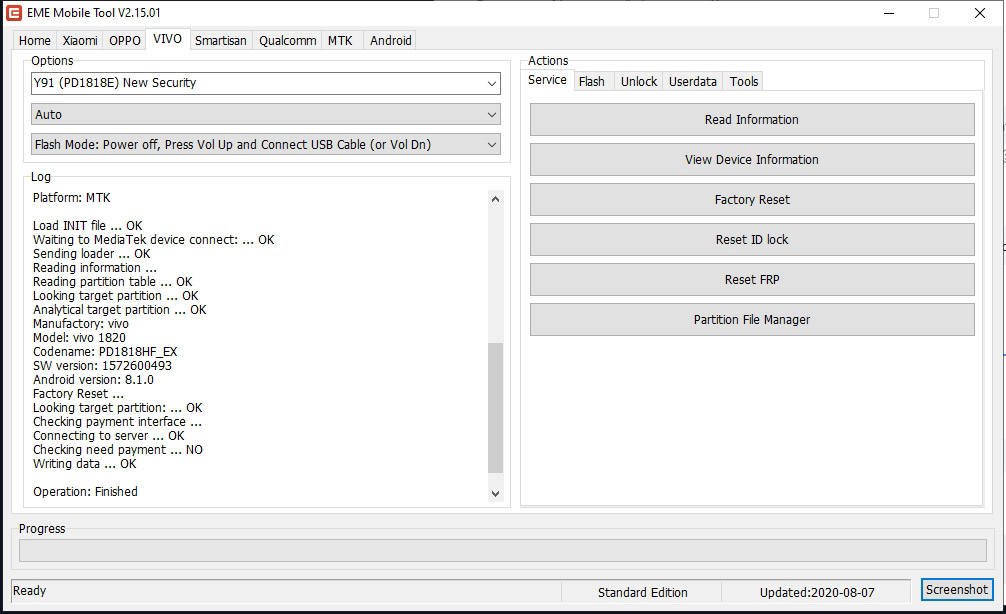This screenshot has width=1006, height=614.
Task: Open the Home tab
Action: click(35, 40)
